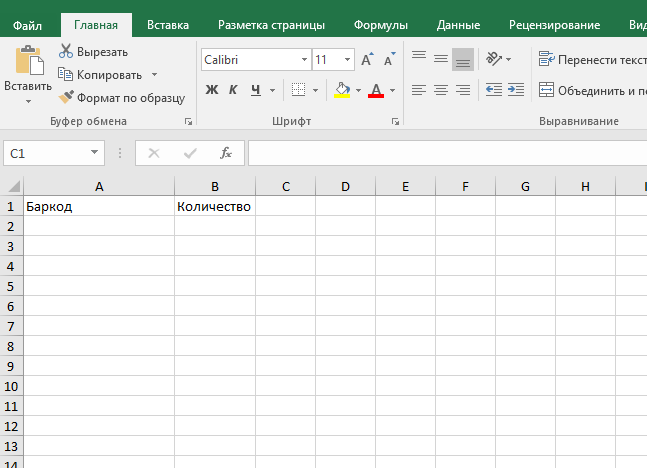
Task: Toggle italic formatting (К)
Action: 233,90
